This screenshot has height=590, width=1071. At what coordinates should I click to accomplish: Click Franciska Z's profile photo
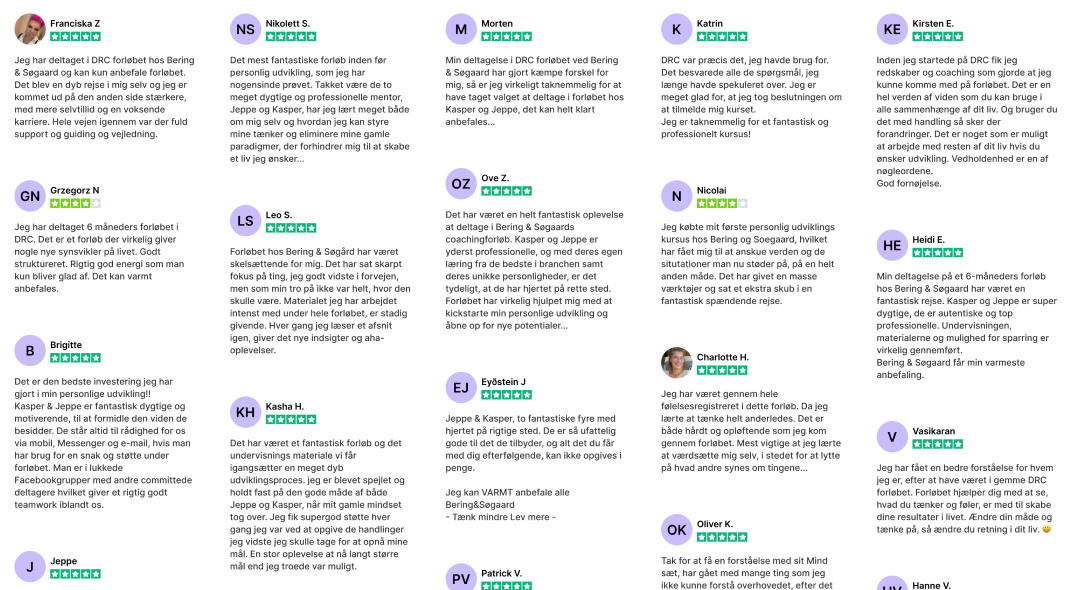click(x=30, y=29)
